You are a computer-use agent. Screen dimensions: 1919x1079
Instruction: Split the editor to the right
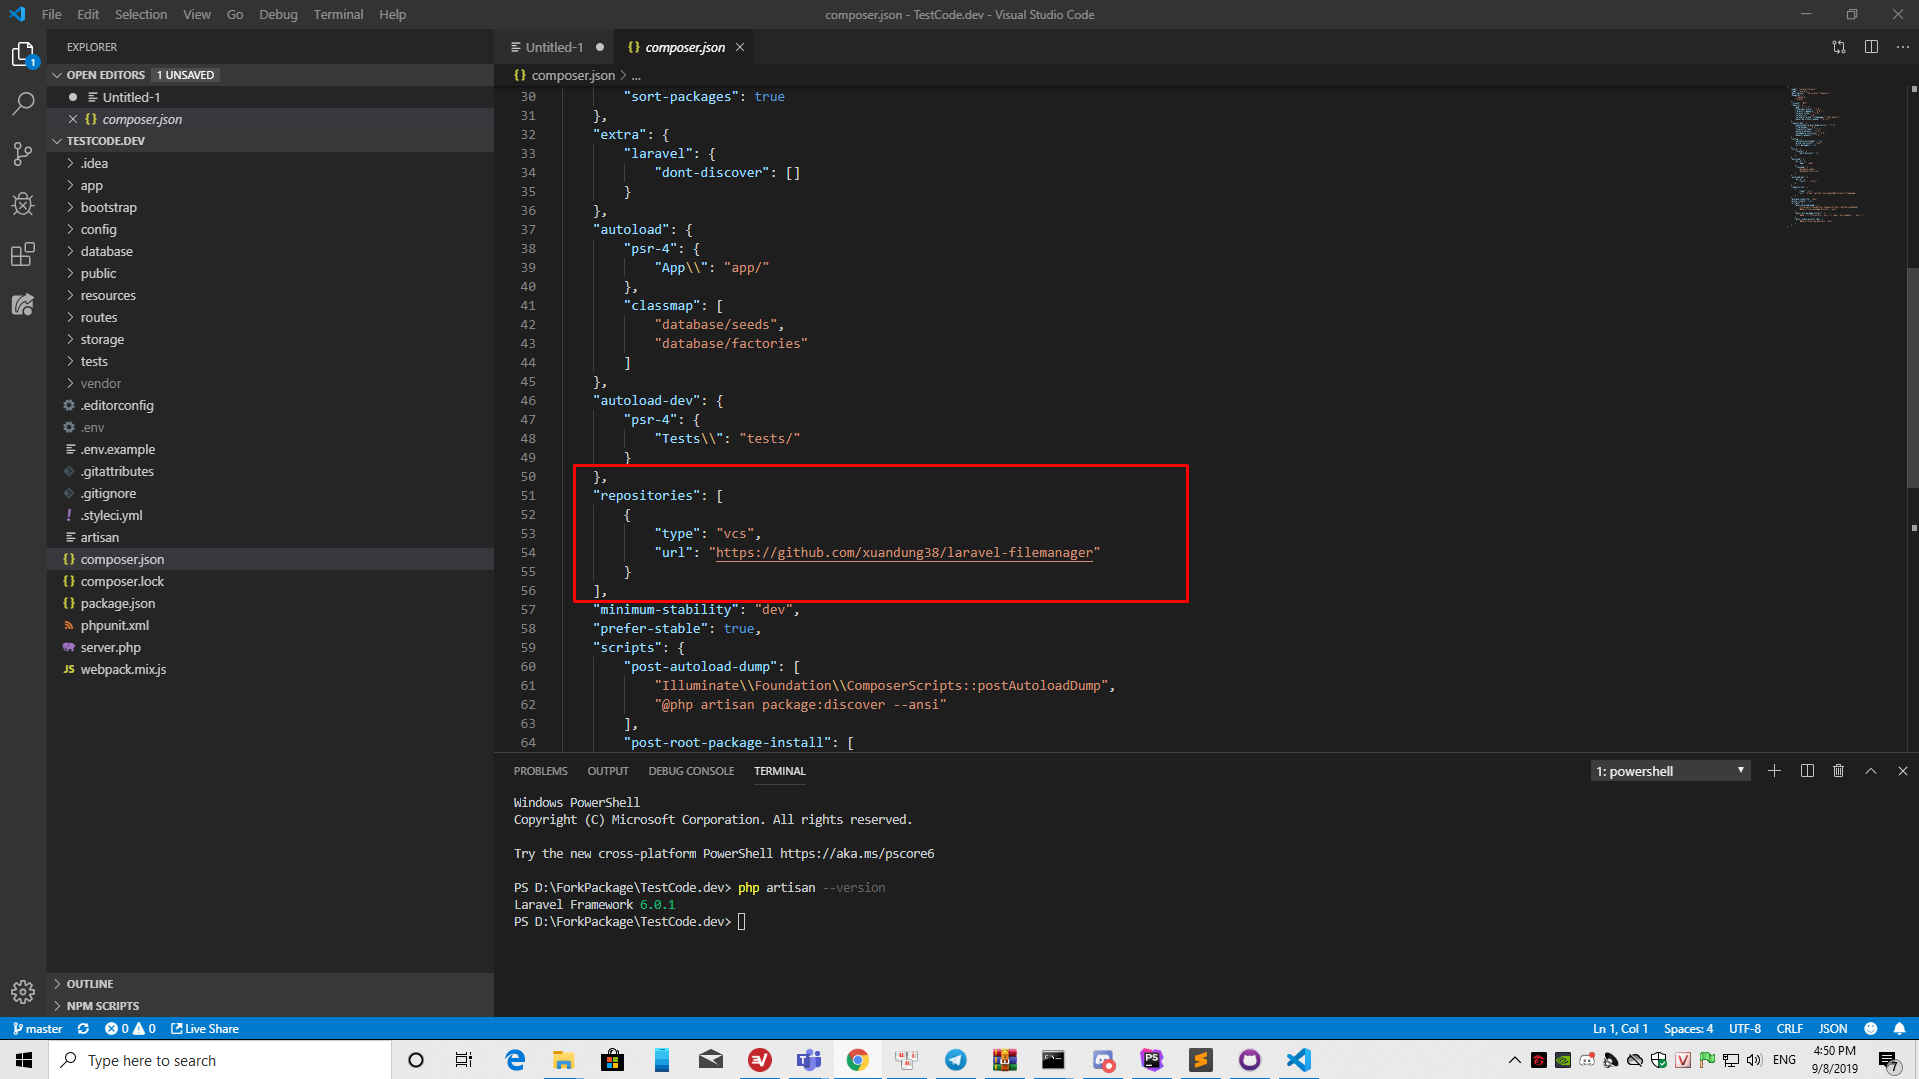pos(1871,47)
